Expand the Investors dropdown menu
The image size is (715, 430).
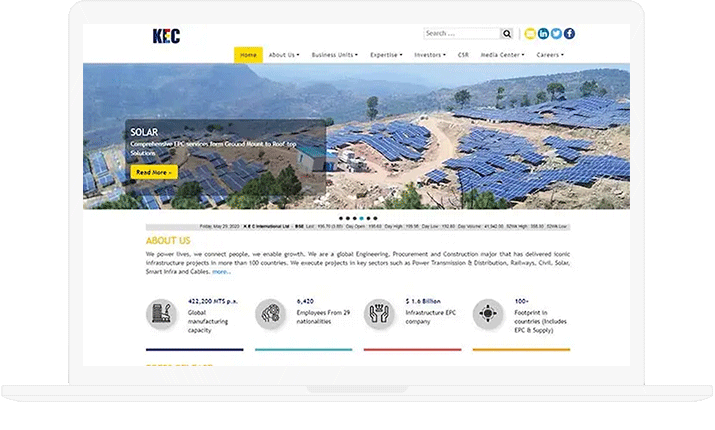coord(430,55)
